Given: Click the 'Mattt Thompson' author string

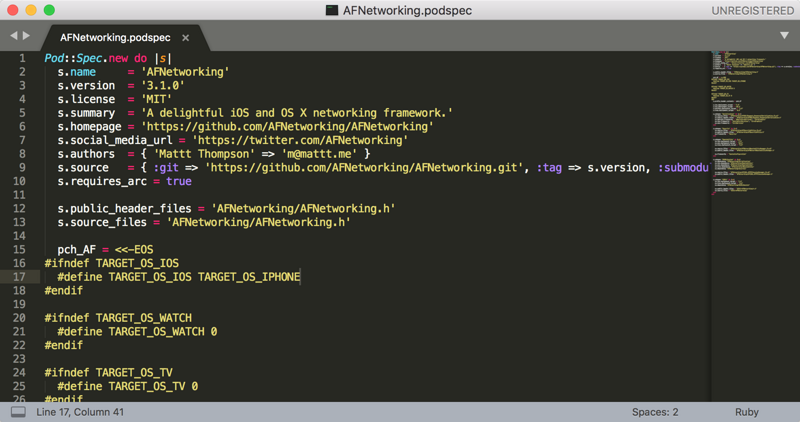Looking at the screenshot, I should 204,154.
